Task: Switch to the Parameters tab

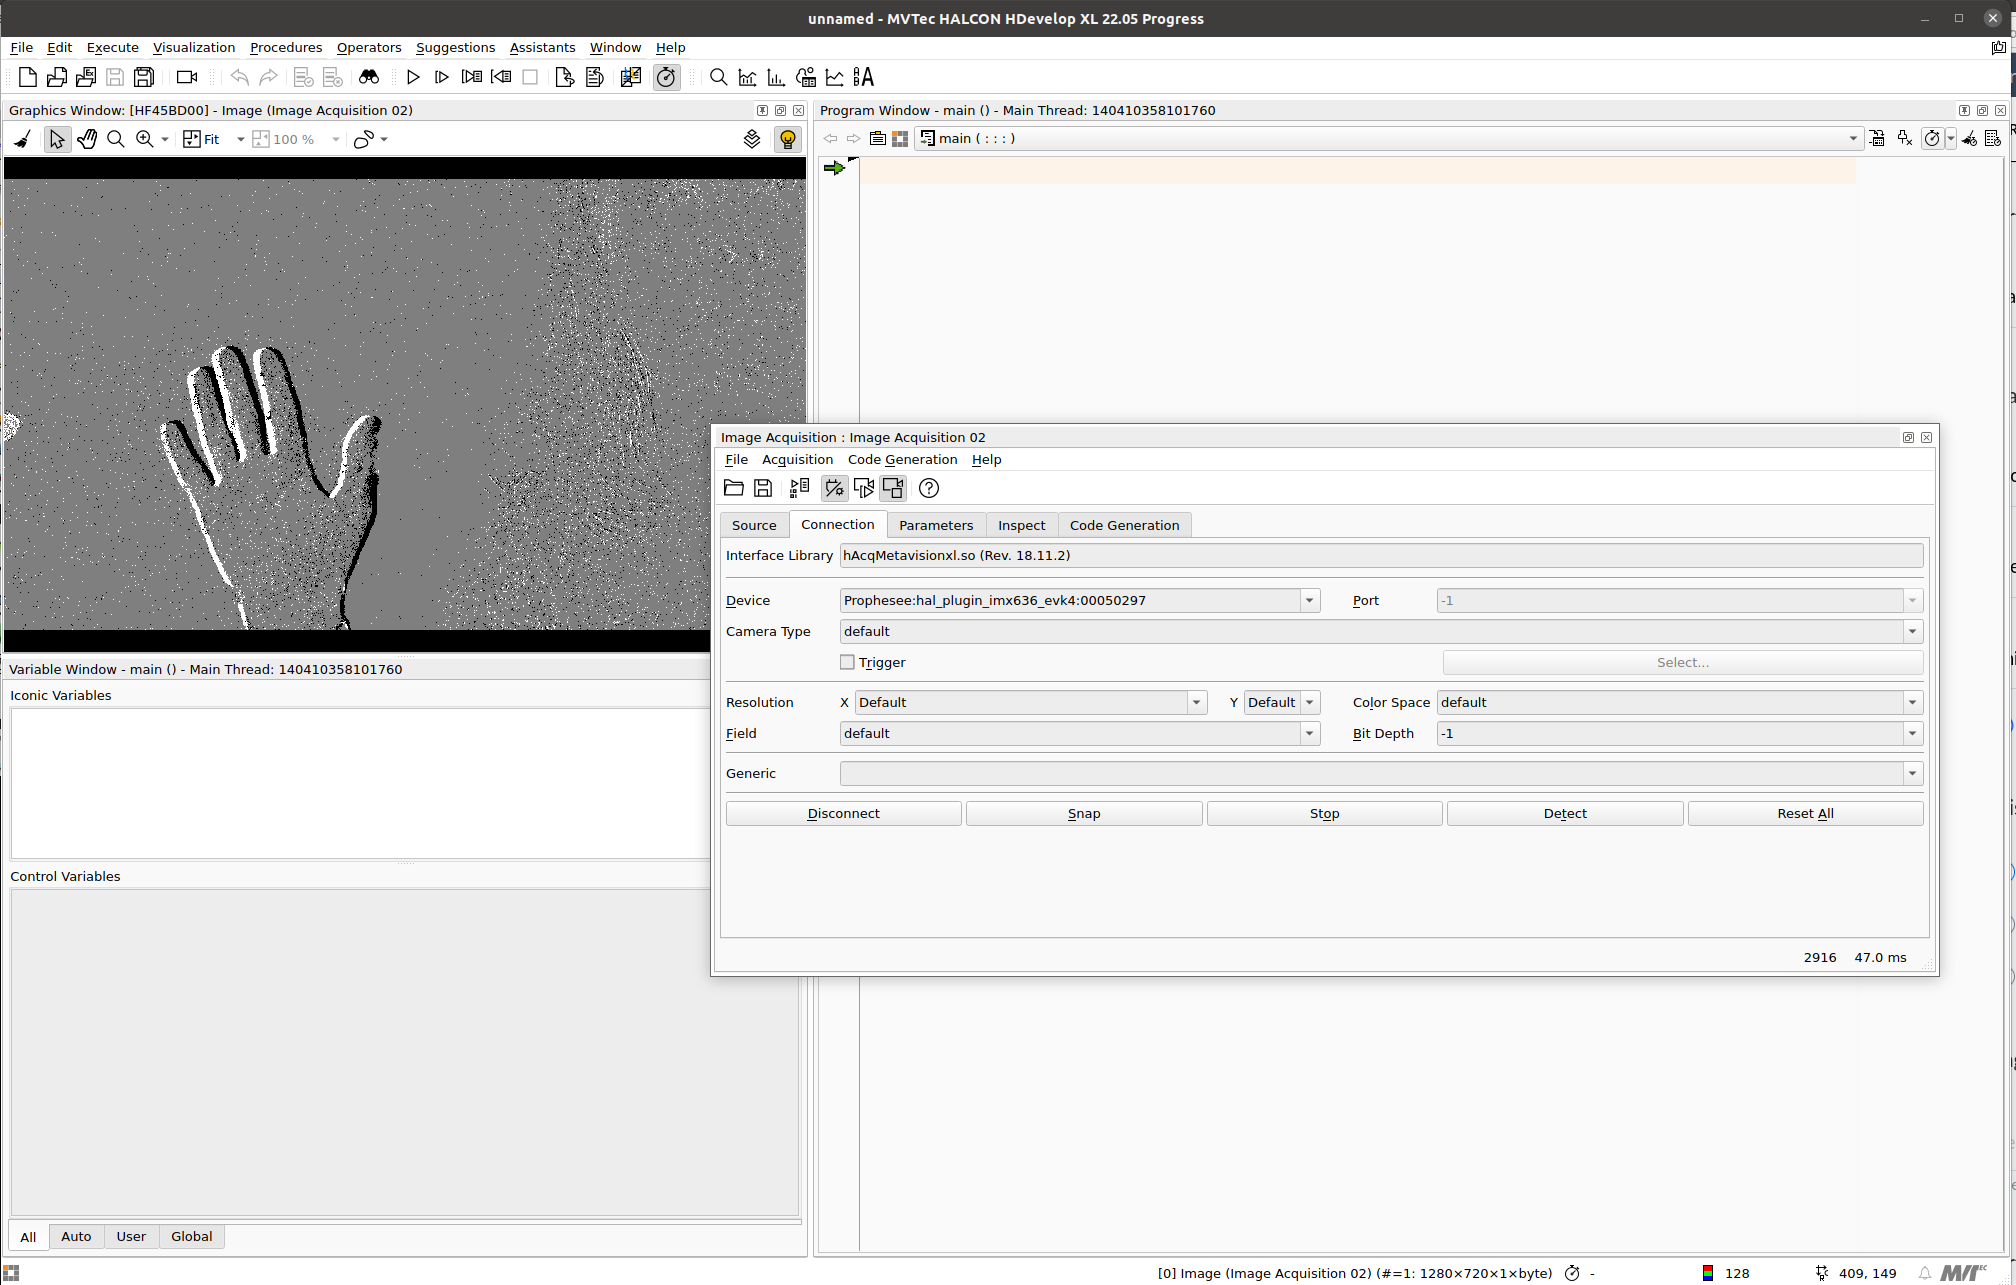Action: coord(936,525)
